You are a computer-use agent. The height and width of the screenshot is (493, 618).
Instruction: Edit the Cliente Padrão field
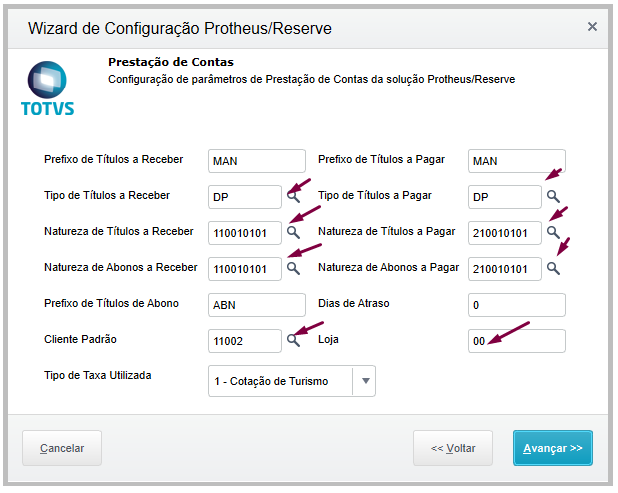point(245,341)
